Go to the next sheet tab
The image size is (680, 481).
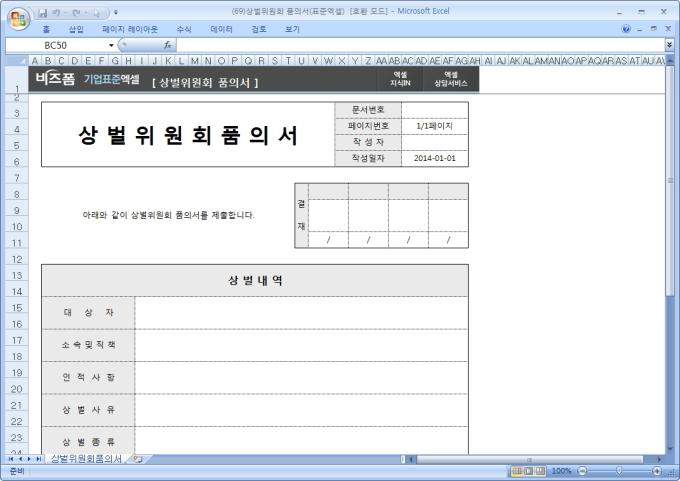click(x=29, y=459)
